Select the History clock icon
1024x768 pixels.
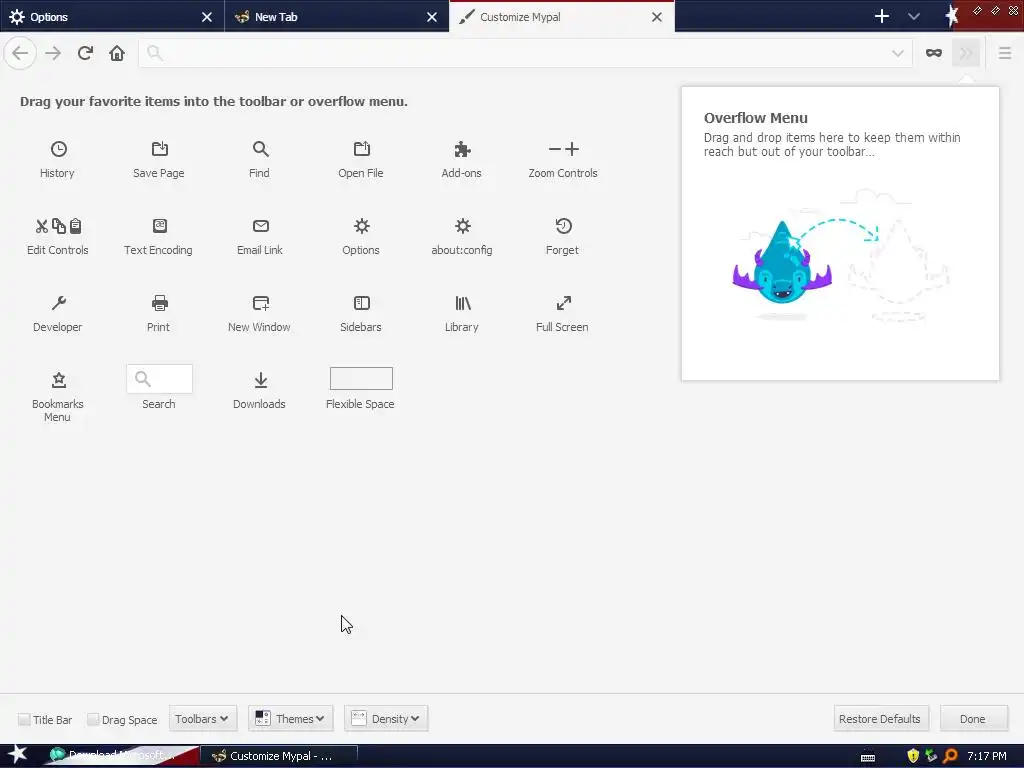59,149
